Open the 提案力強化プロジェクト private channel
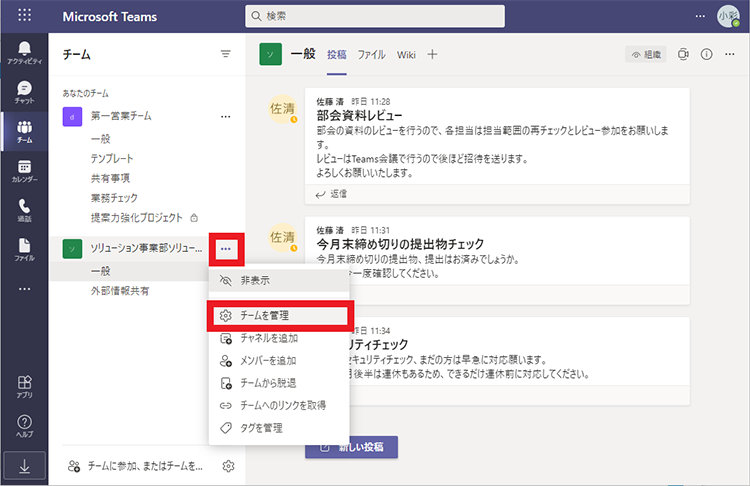Viewport: 750px width, 486px height. coord(137,218)
